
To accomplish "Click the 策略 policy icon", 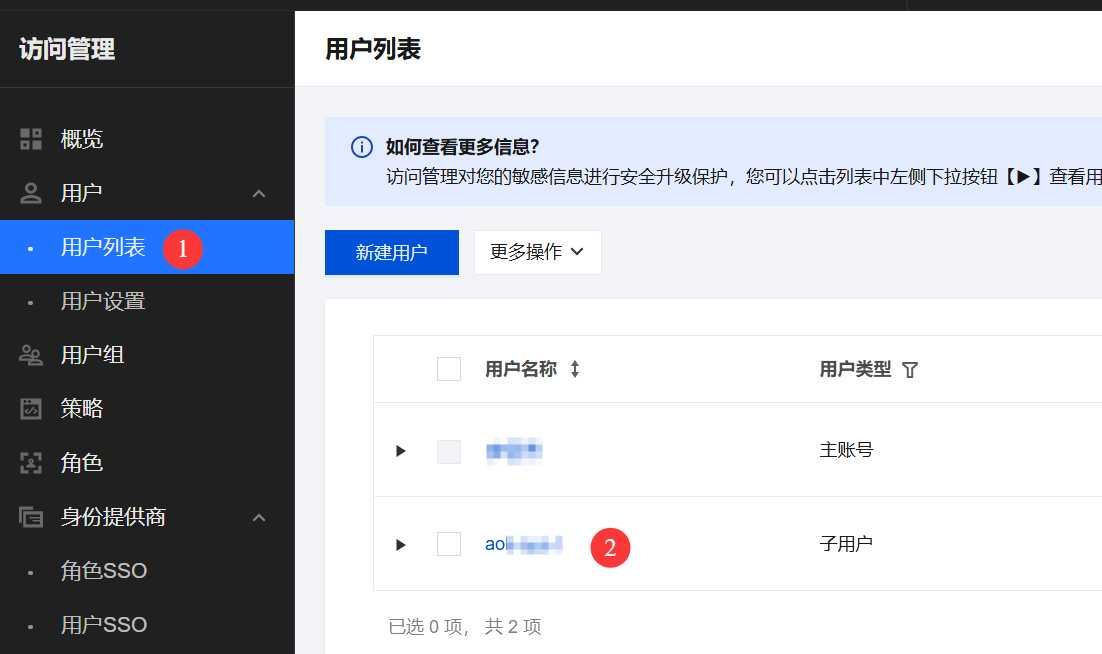I will point(31,409).
